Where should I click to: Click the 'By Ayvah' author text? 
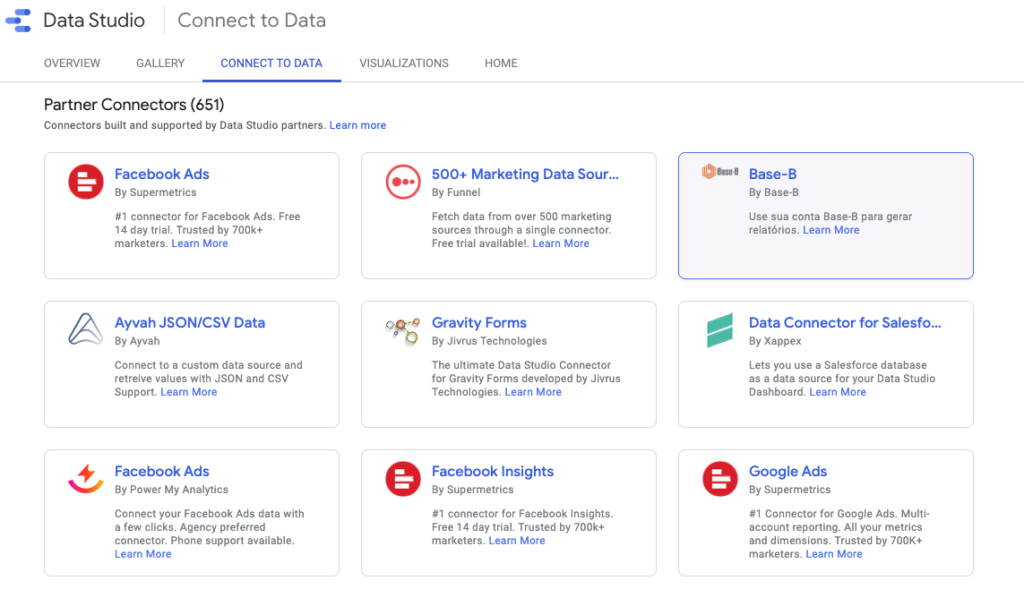pyautogui.click(x=137, y=341)
